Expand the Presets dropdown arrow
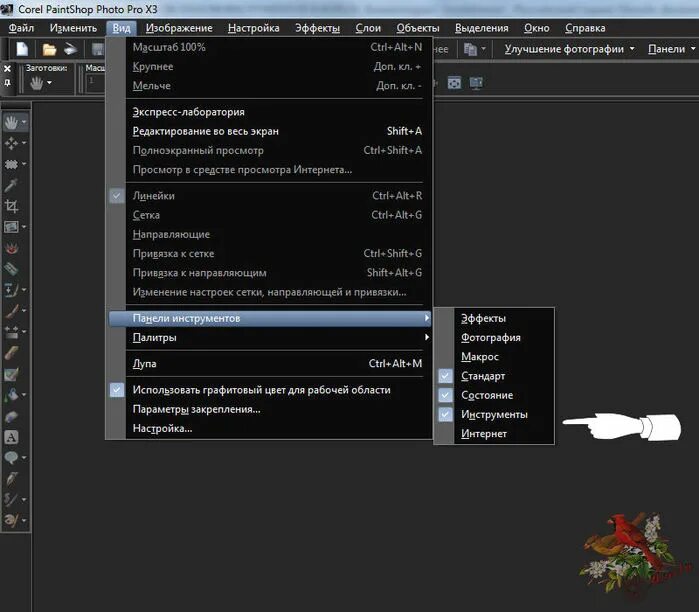699x612 pixels. coord(49,83)
